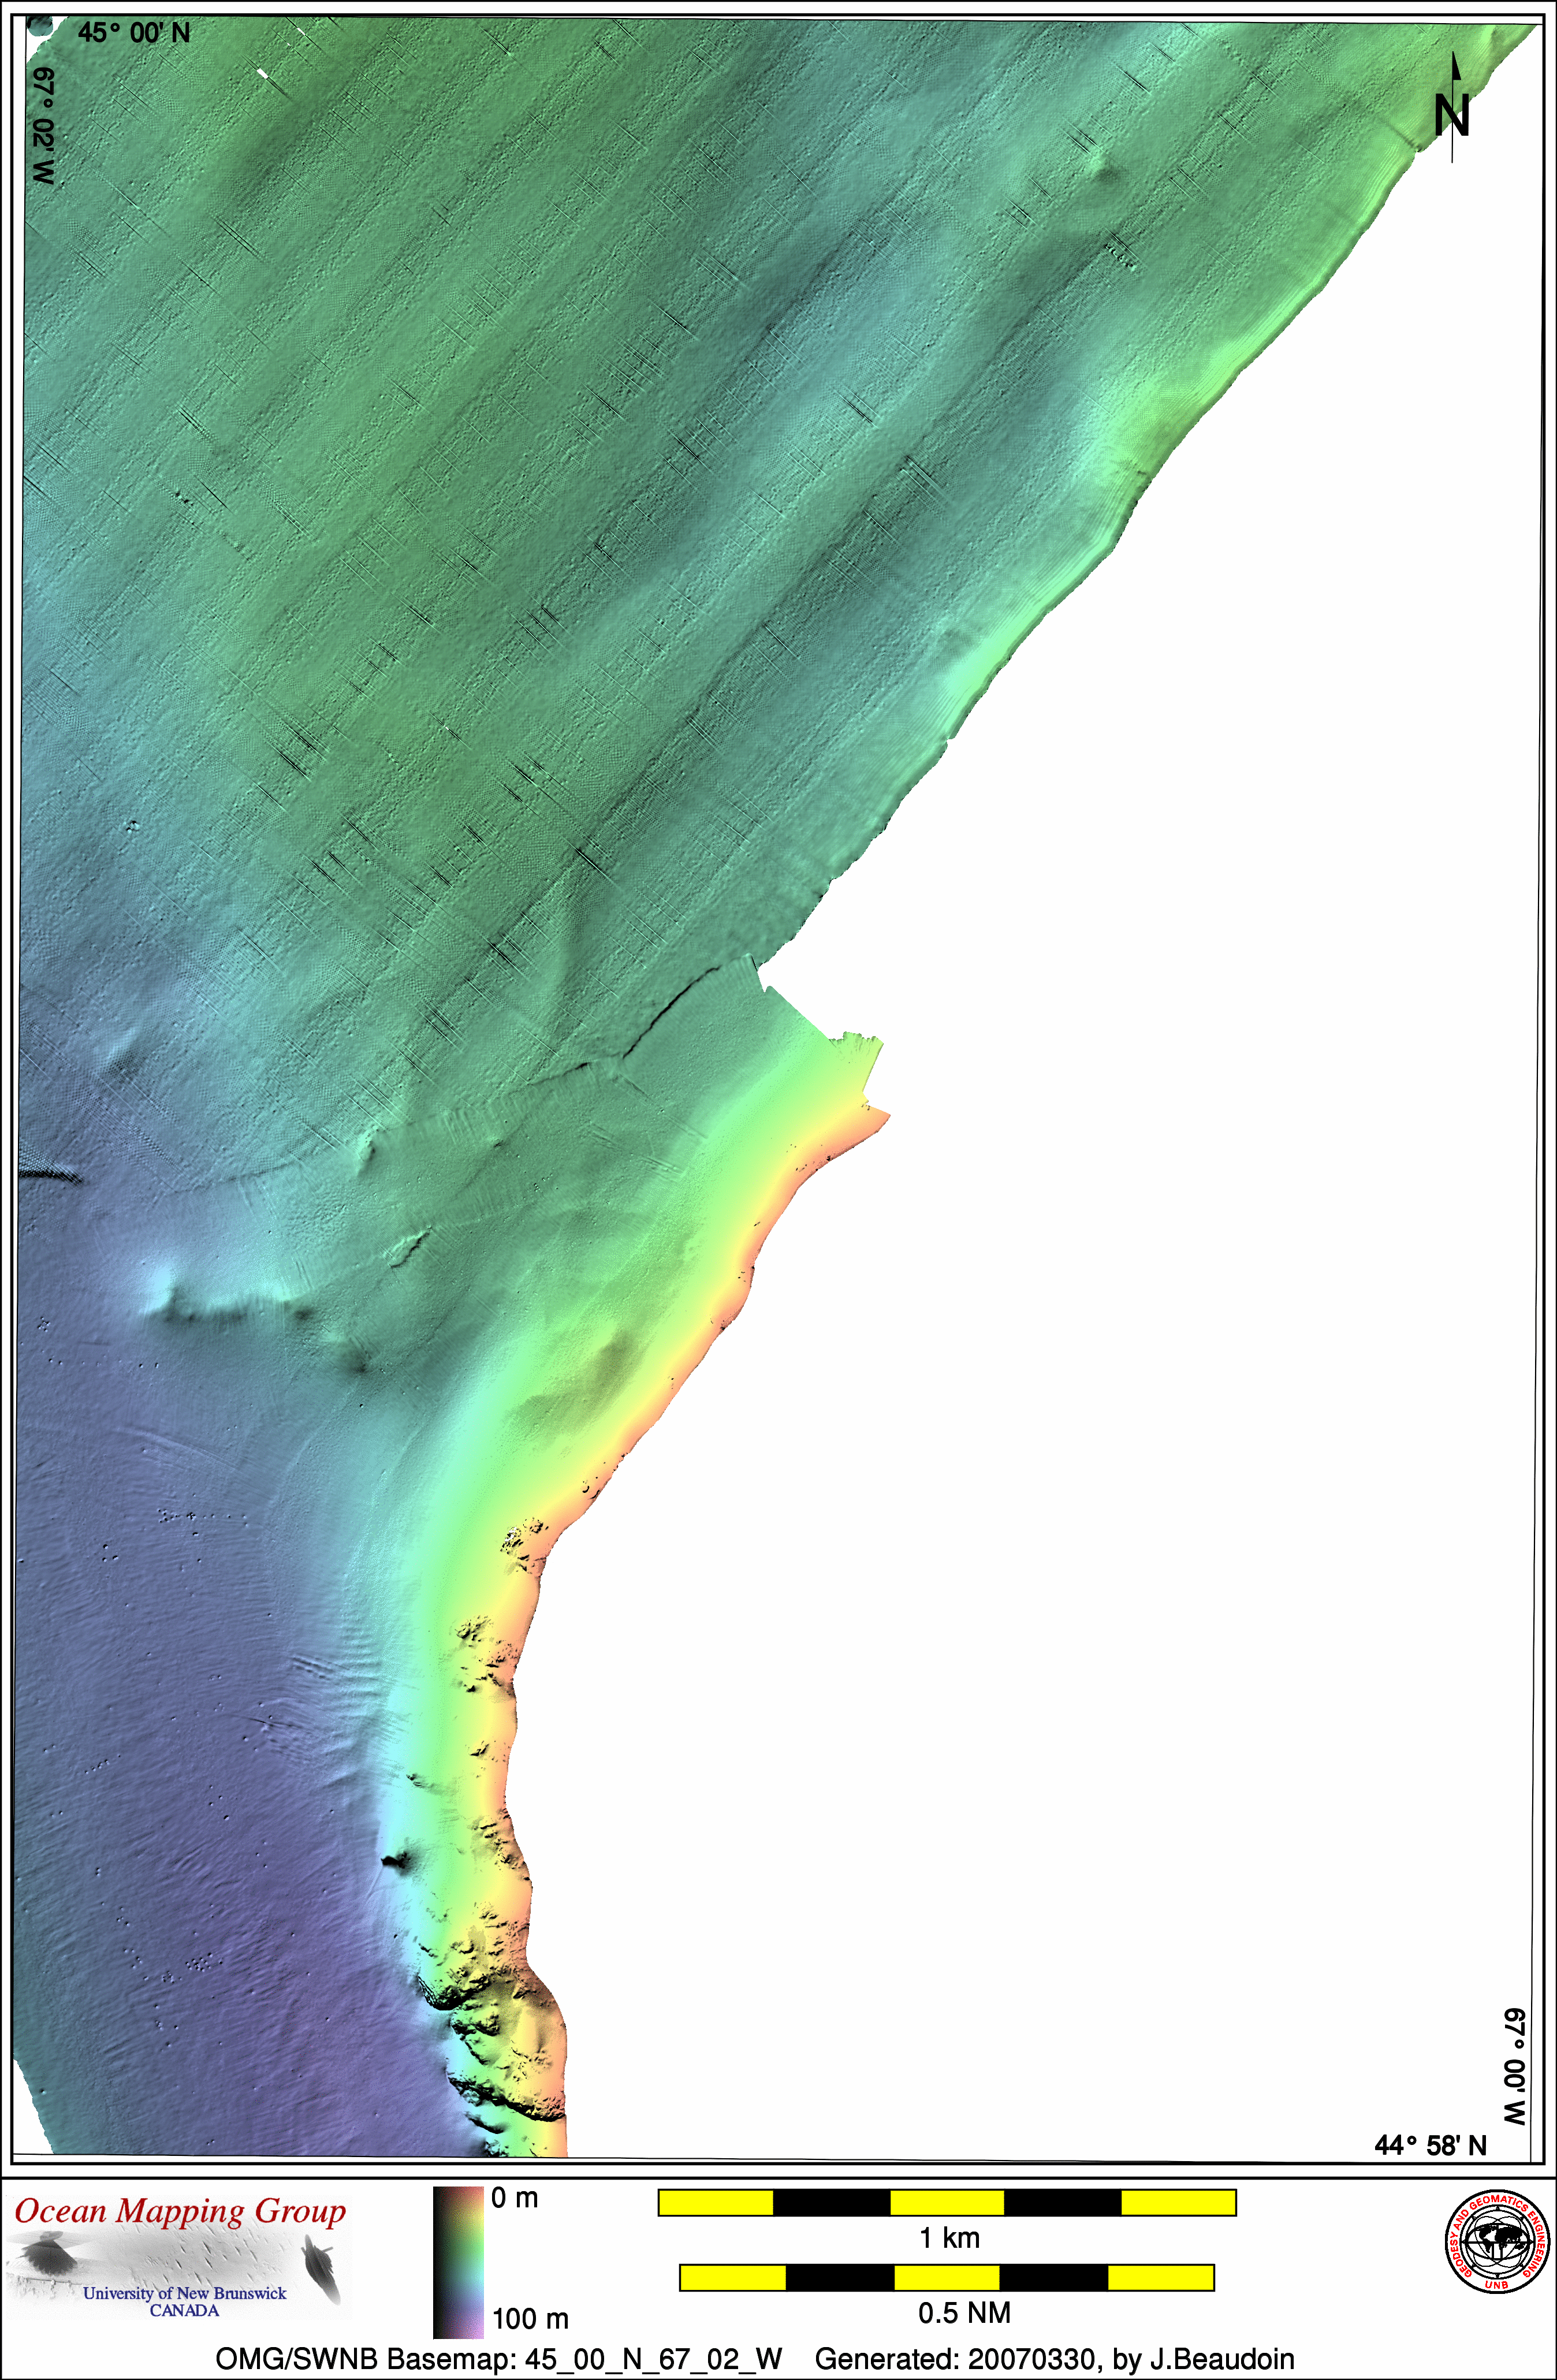Click the 67° 02' W longitude label
This screenshot has width=1557, height=2380.
[44, 126]
